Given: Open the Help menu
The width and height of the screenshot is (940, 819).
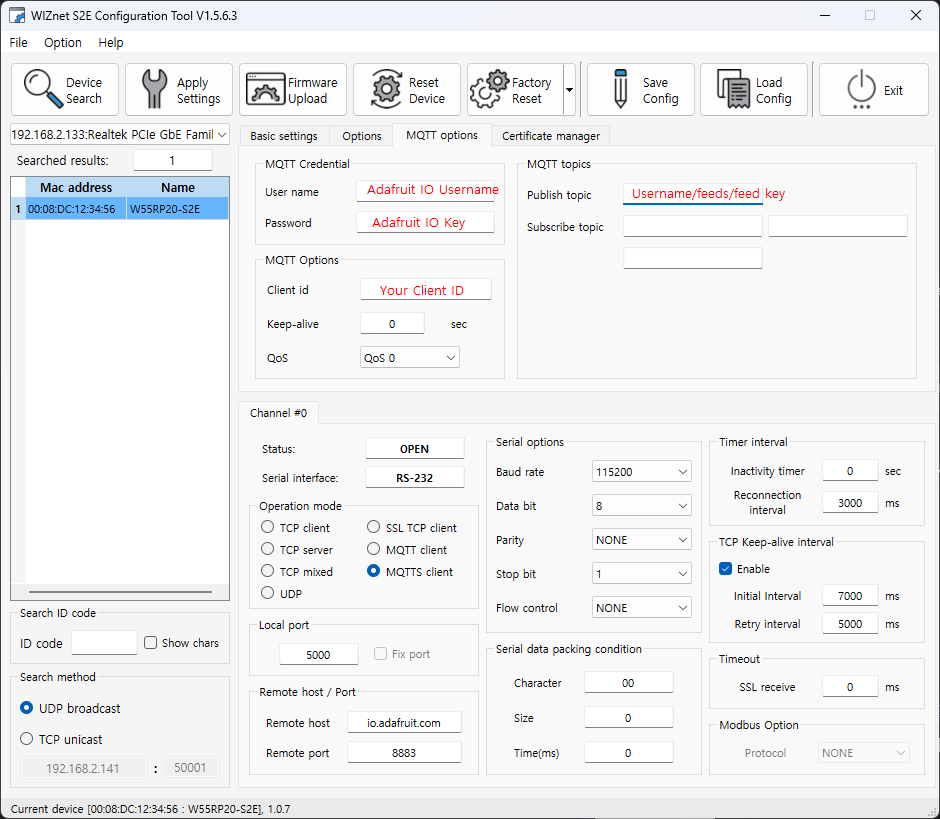Looking at the screenshot, I should point(111,43).
